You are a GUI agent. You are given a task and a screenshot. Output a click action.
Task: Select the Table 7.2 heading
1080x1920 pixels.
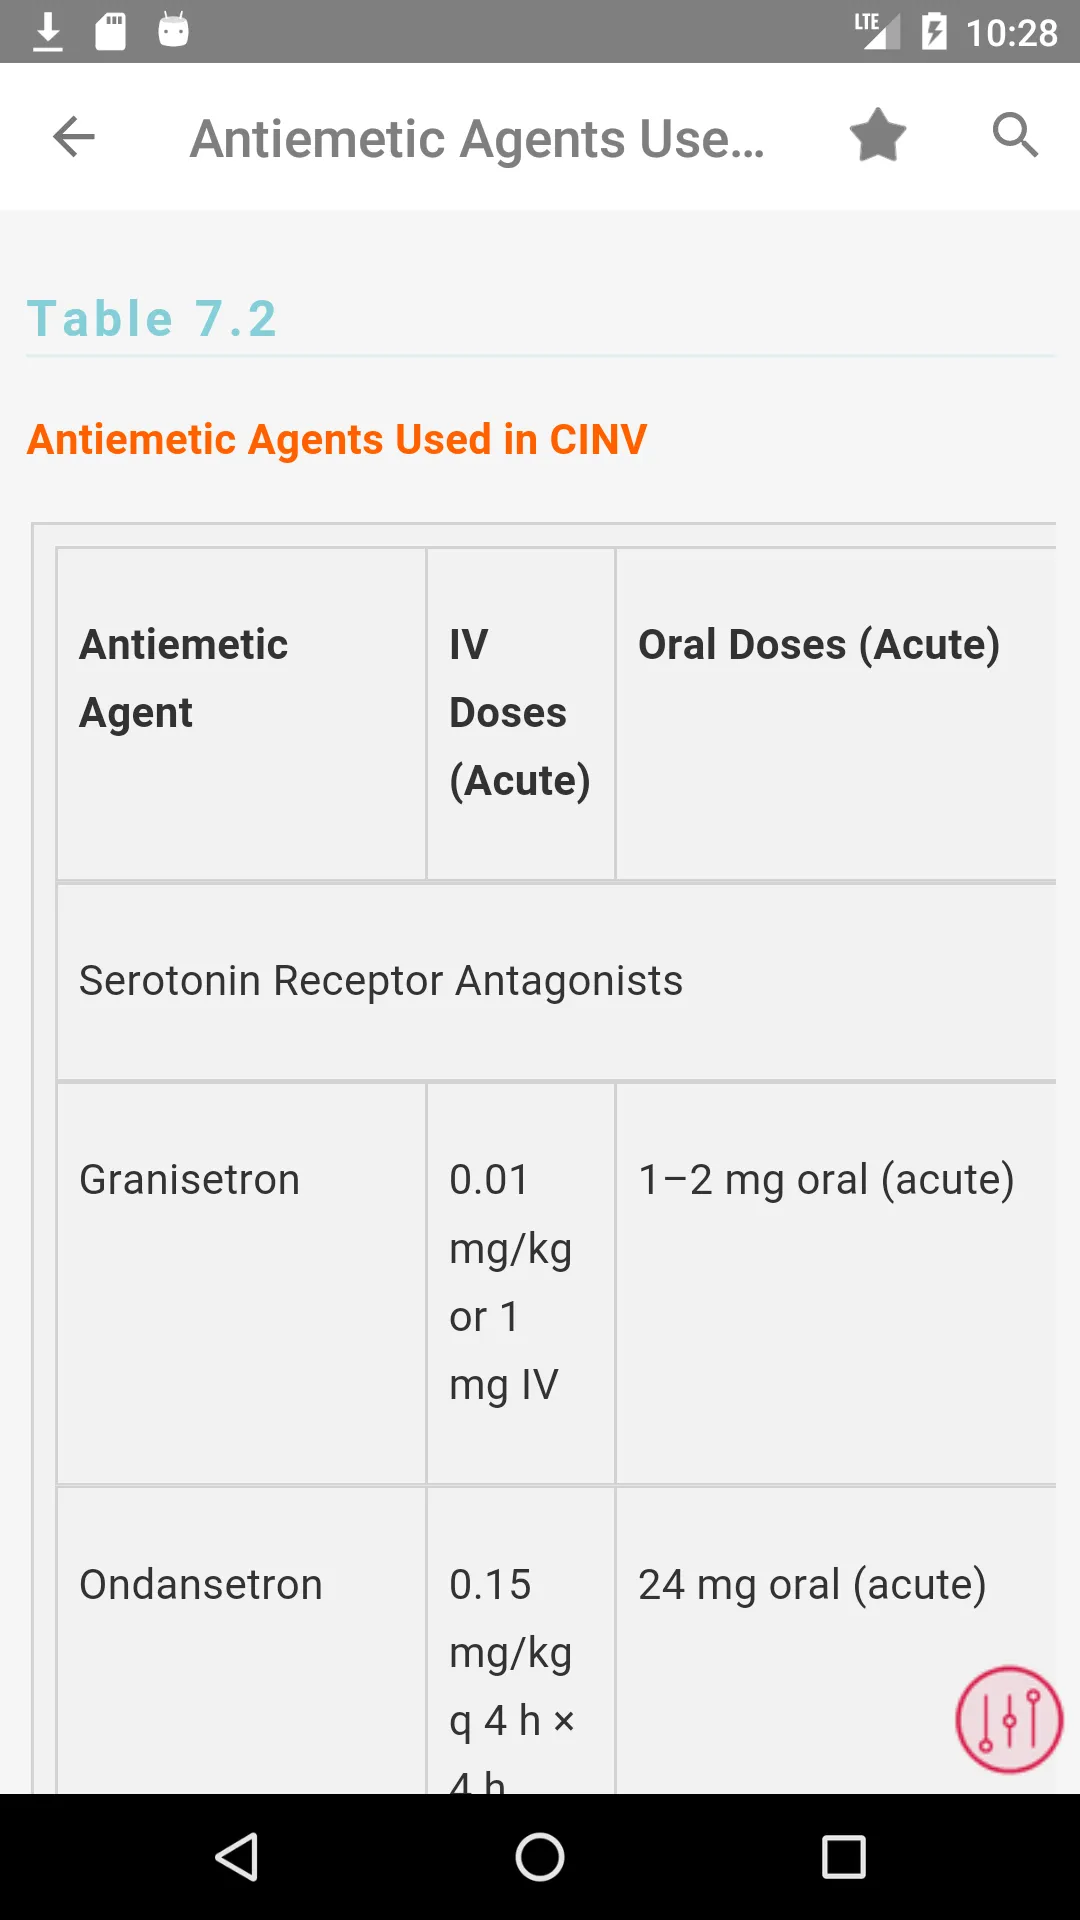tap(152, 319)
